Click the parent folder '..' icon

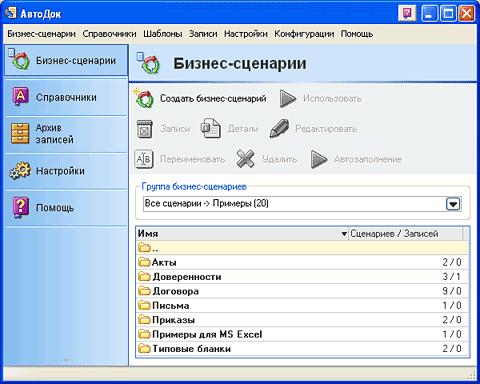click(x=144, y=248)
